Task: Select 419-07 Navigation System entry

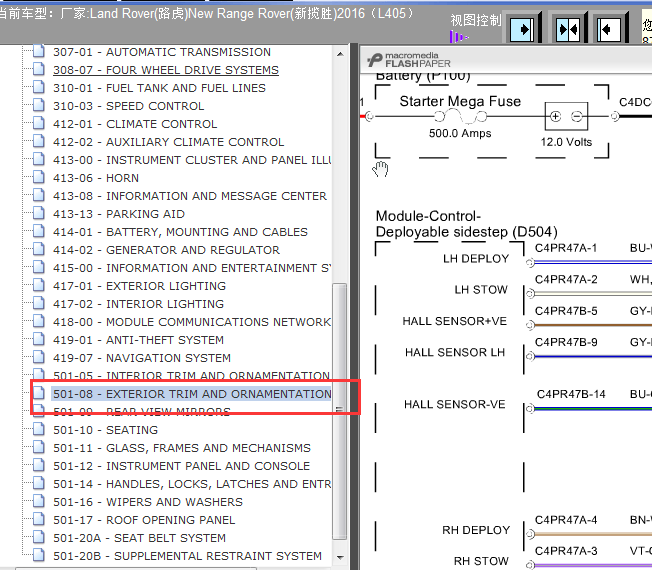Action: coord(142,358)
